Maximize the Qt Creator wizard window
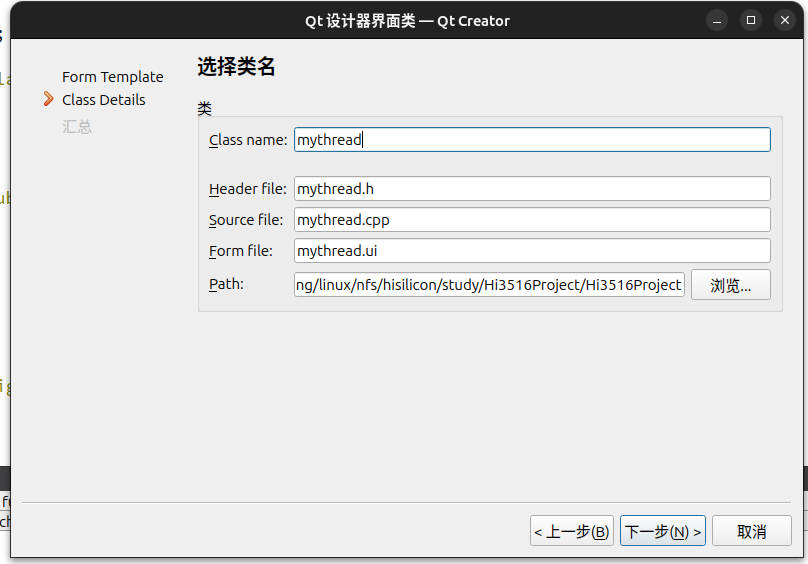The height and width of the screenshot is (564, 808). click(750, 21)
